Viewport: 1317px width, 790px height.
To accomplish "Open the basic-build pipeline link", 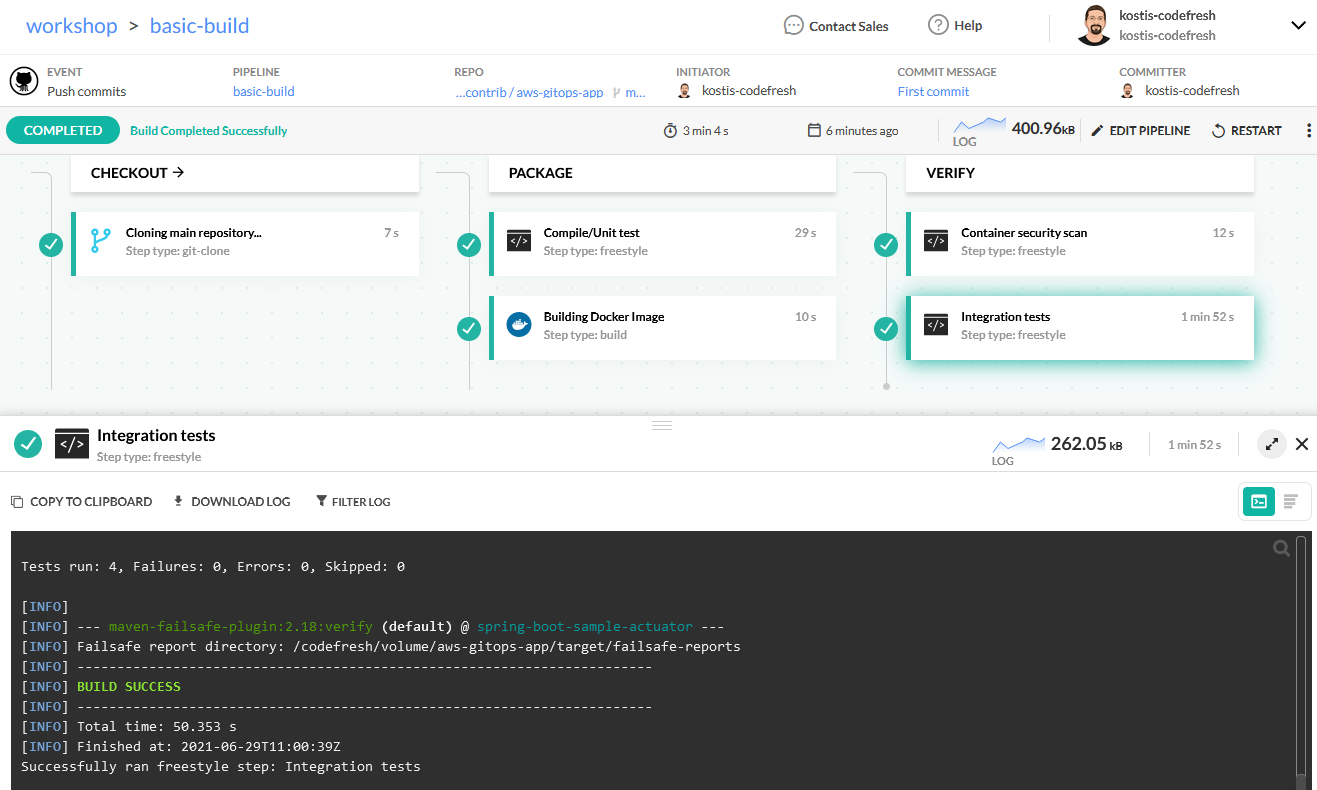I will click(264, 91).
